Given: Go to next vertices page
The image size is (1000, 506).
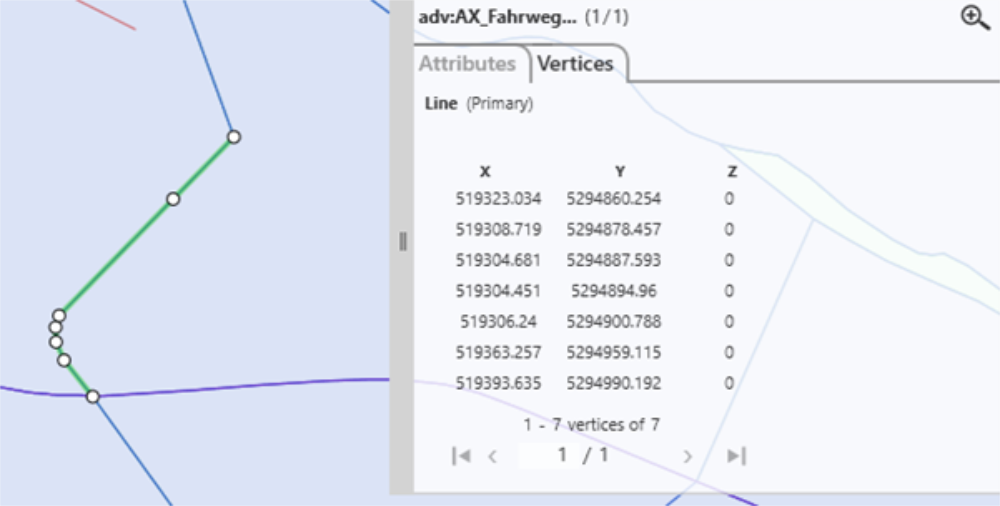Looking at the screenshot, I should [x=688, y=456].
